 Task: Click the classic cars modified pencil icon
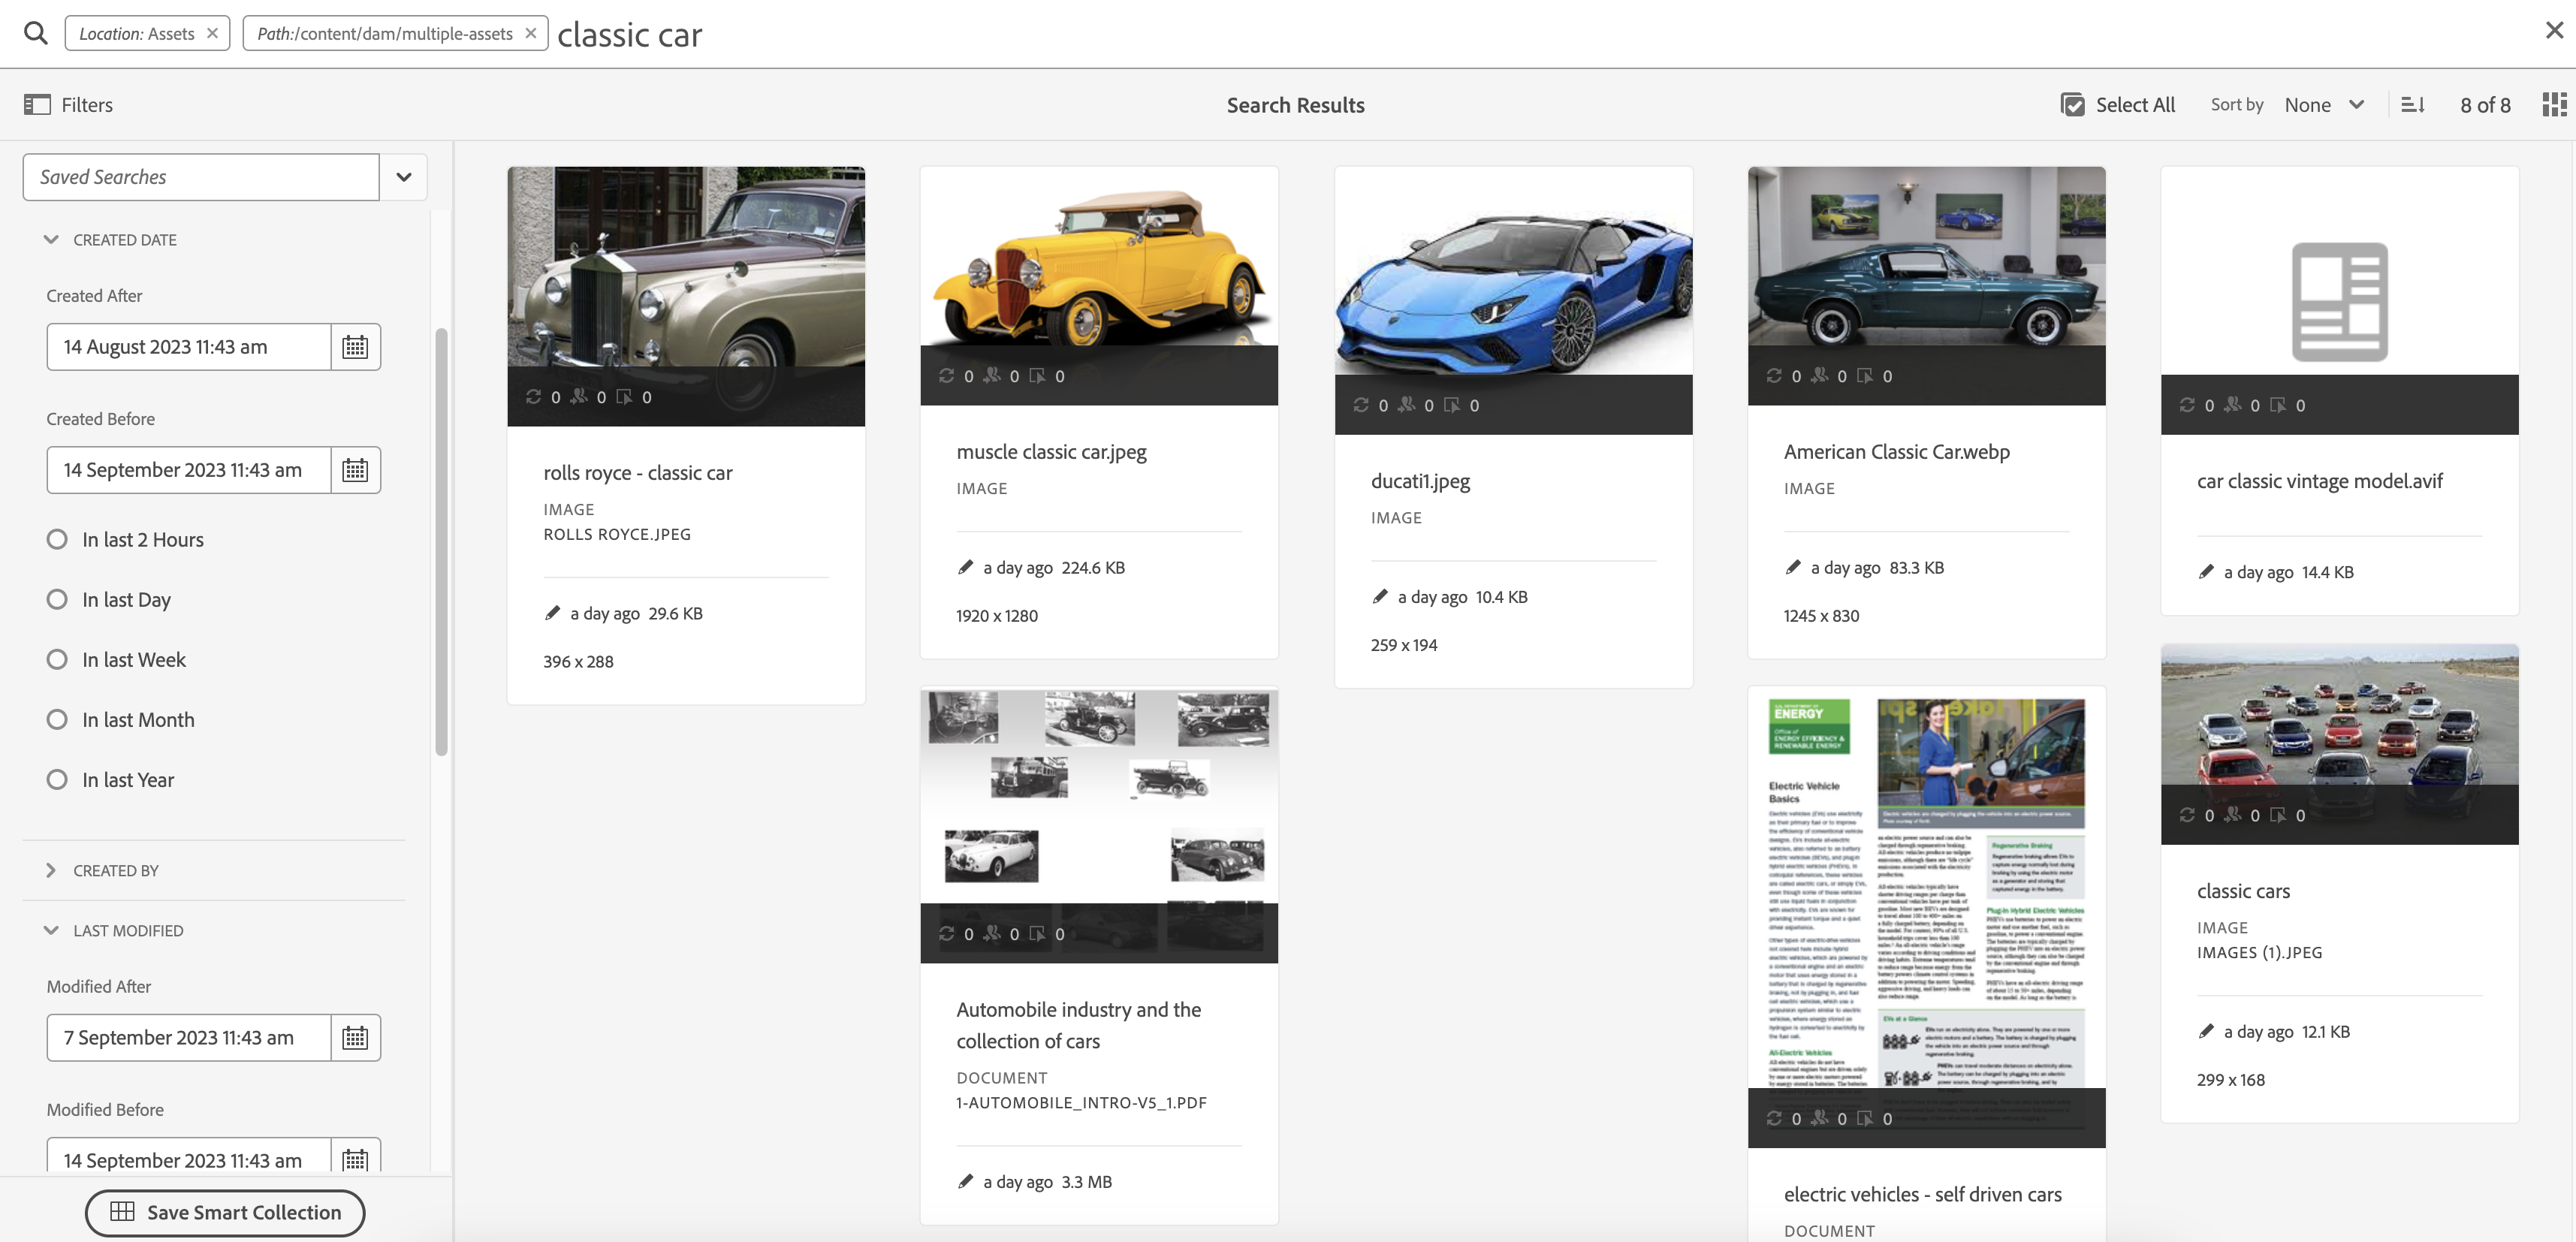coord(2206,1031)
